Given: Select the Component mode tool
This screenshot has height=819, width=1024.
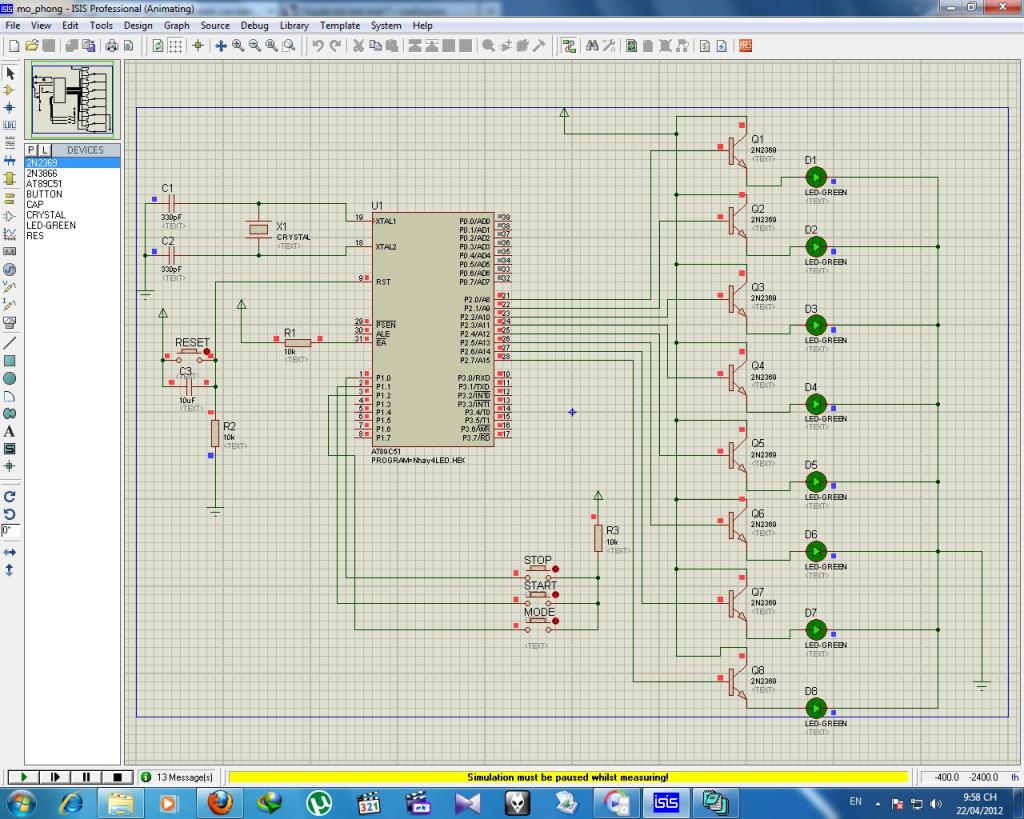Looking at the screenshot, I should pyautogui.click(x=10, y=90).
